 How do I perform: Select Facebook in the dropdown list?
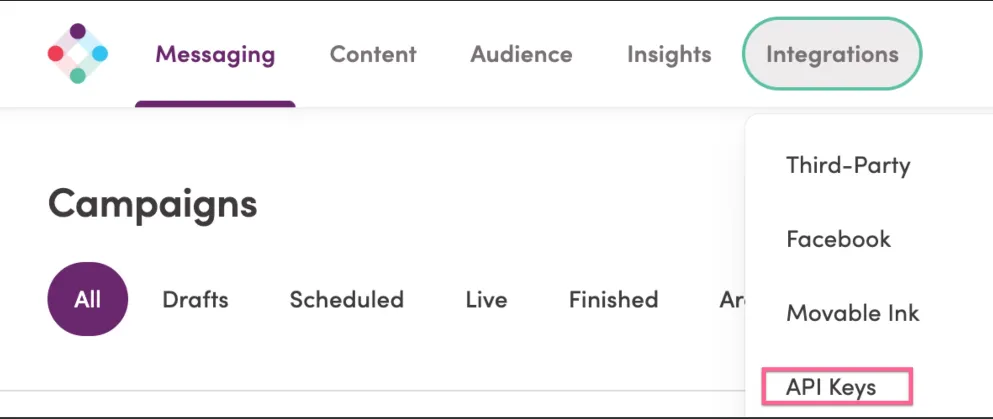coord(838,239)
